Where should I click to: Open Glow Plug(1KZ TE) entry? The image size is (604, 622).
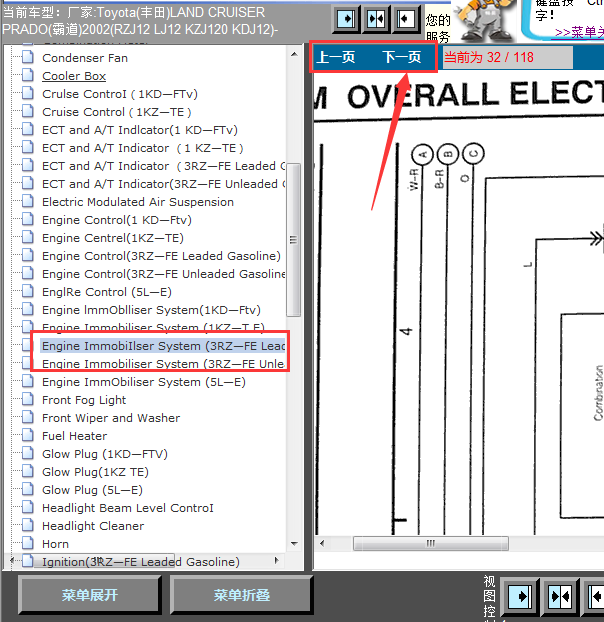point(96,472)
